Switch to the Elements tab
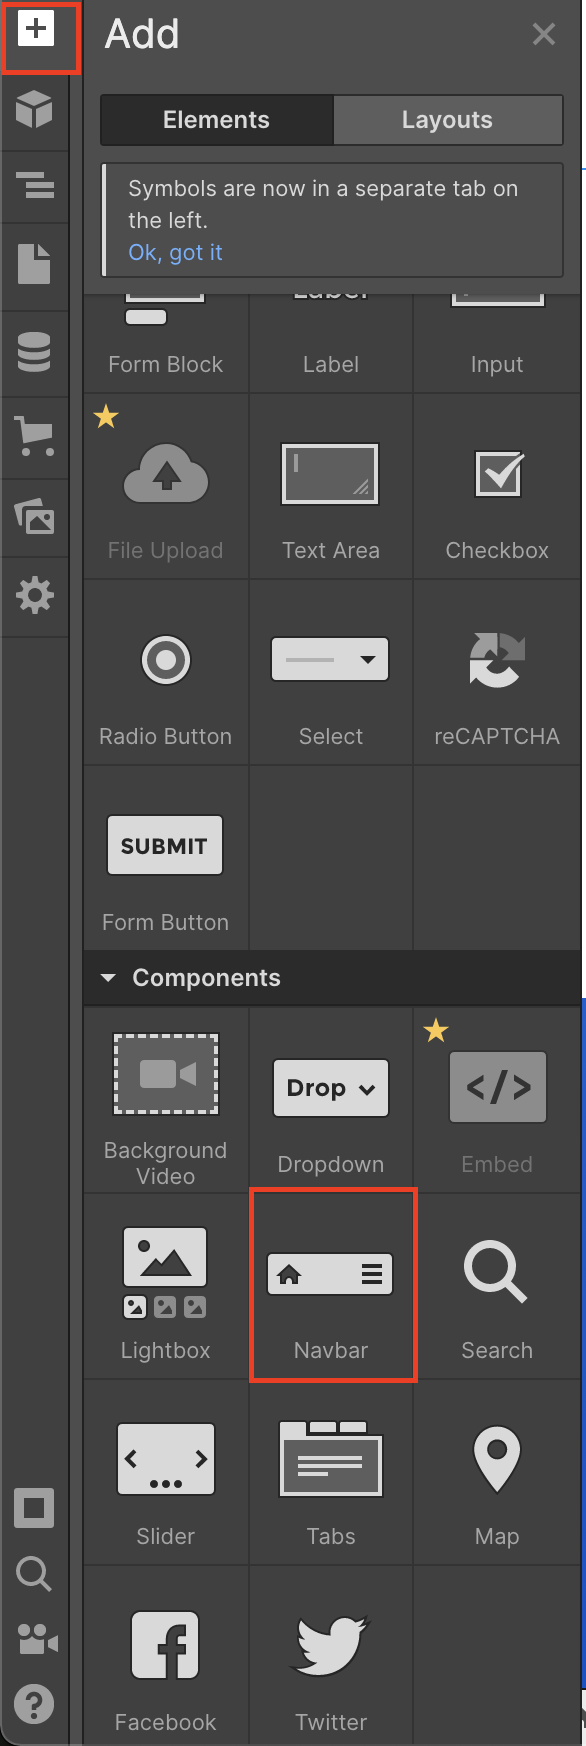 216,120
